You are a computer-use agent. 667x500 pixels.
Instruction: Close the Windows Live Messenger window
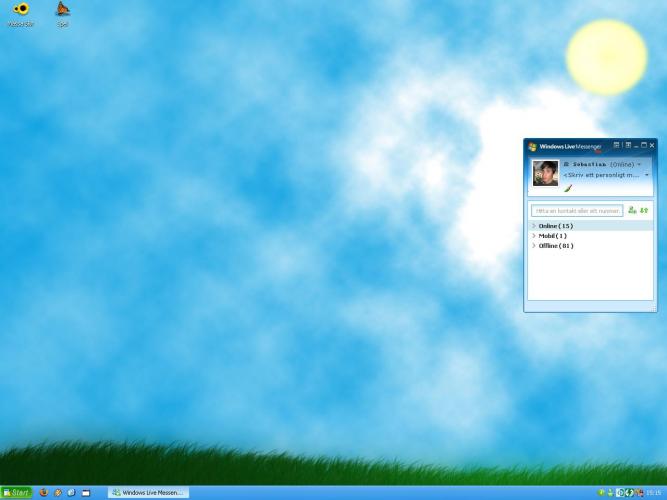(x=652, y=146)
